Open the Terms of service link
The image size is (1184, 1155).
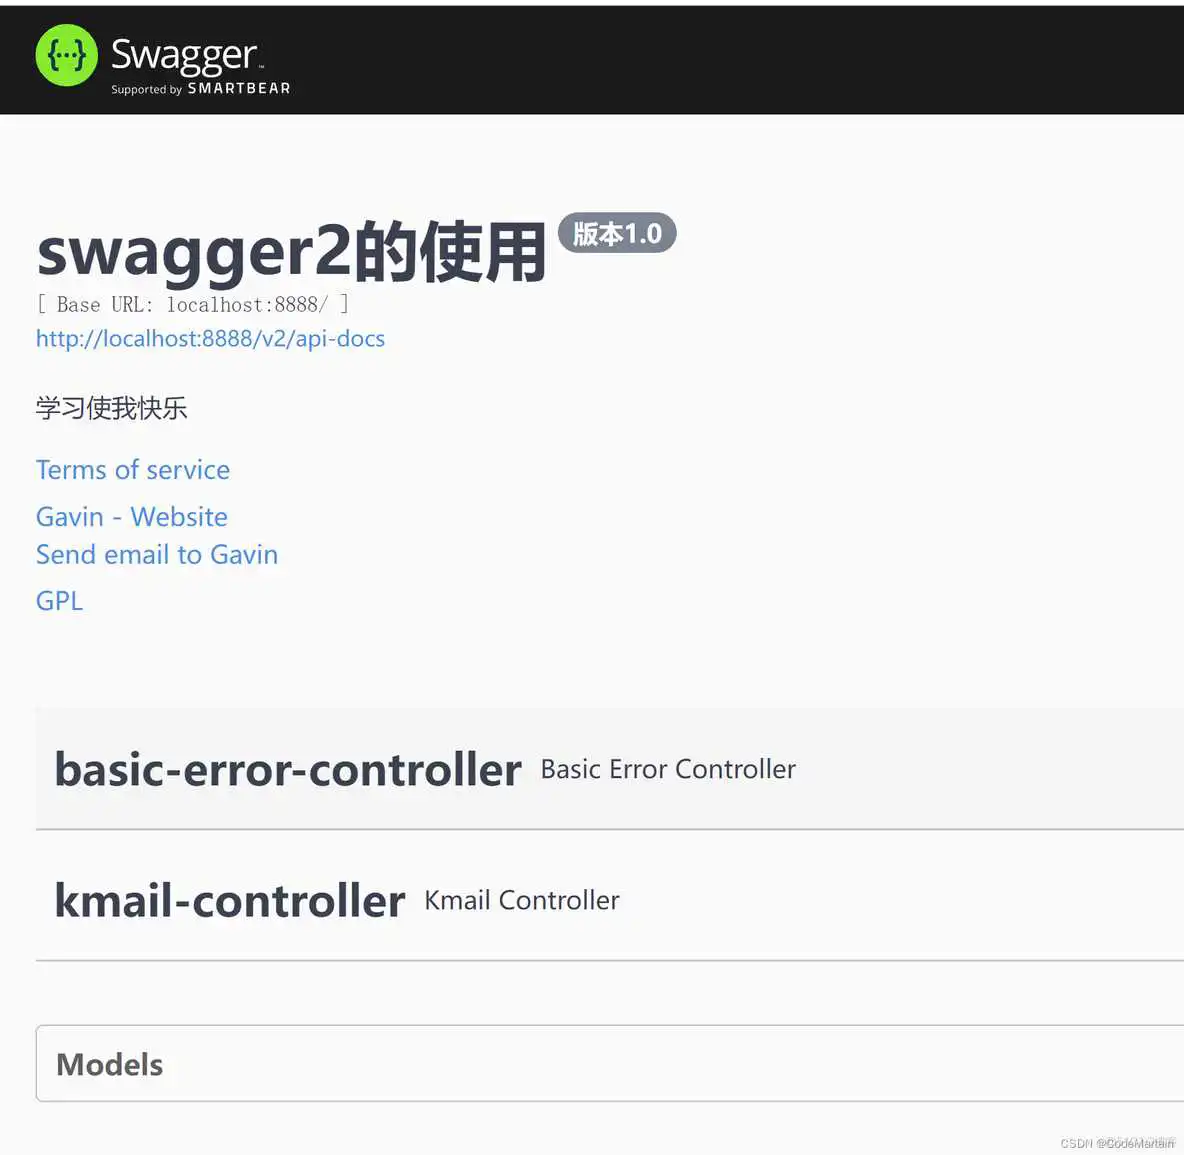click(x=133, y=470)
